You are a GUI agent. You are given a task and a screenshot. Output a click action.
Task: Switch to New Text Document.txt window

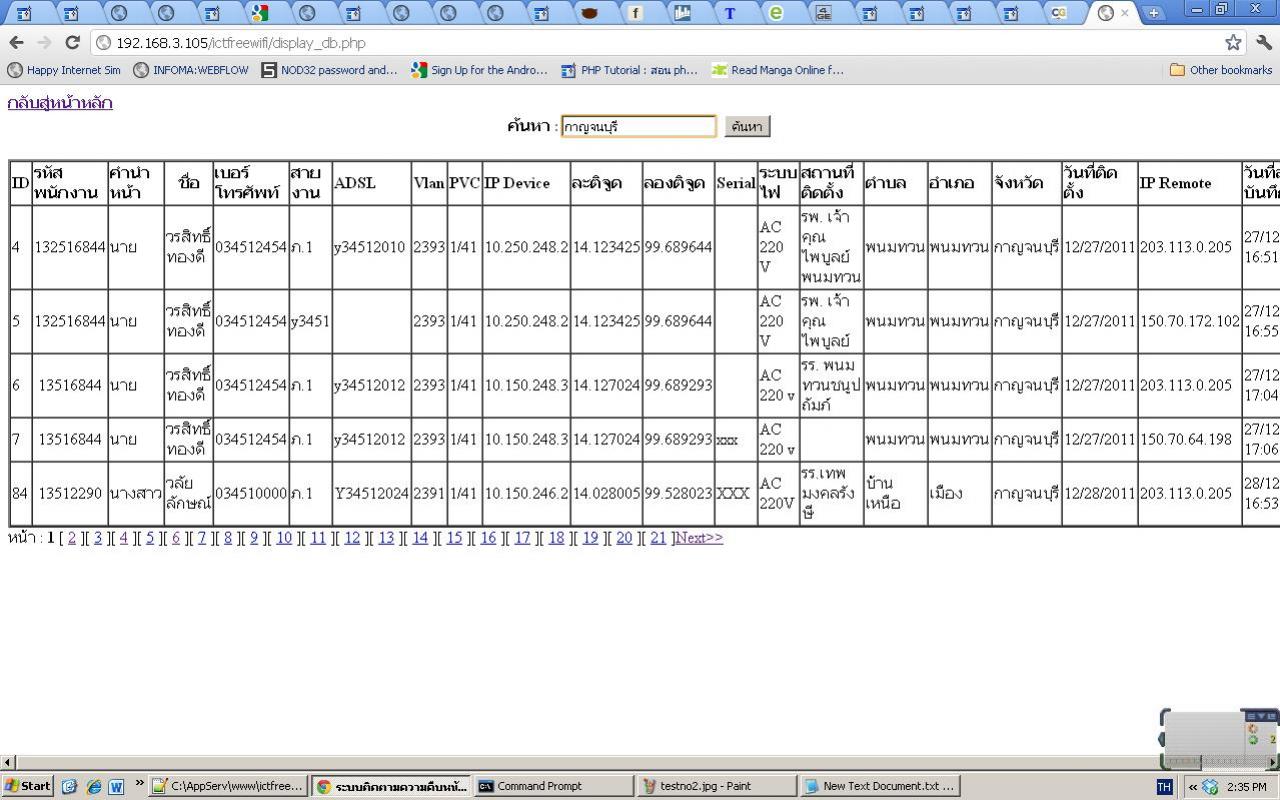[879, 786]
